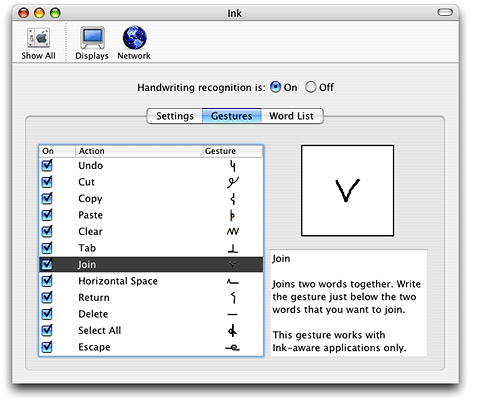
Task: Click the toolbar toggle pill button
Action: [445, 12]
